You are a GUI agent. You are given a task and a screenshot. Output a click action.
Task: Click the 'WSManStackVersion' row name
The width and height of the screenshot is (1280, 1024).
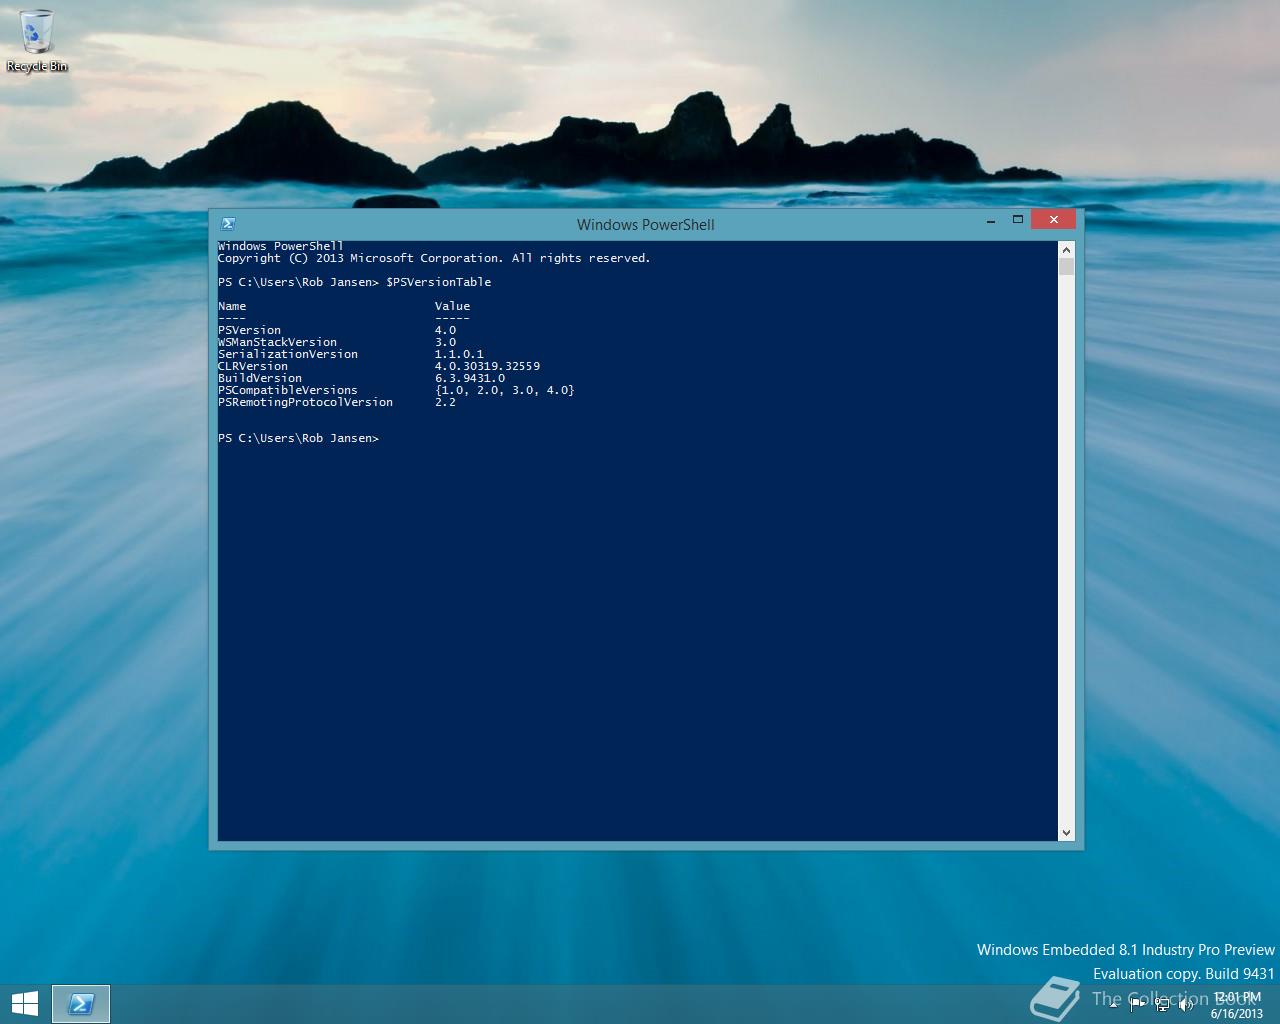(277, 342)
